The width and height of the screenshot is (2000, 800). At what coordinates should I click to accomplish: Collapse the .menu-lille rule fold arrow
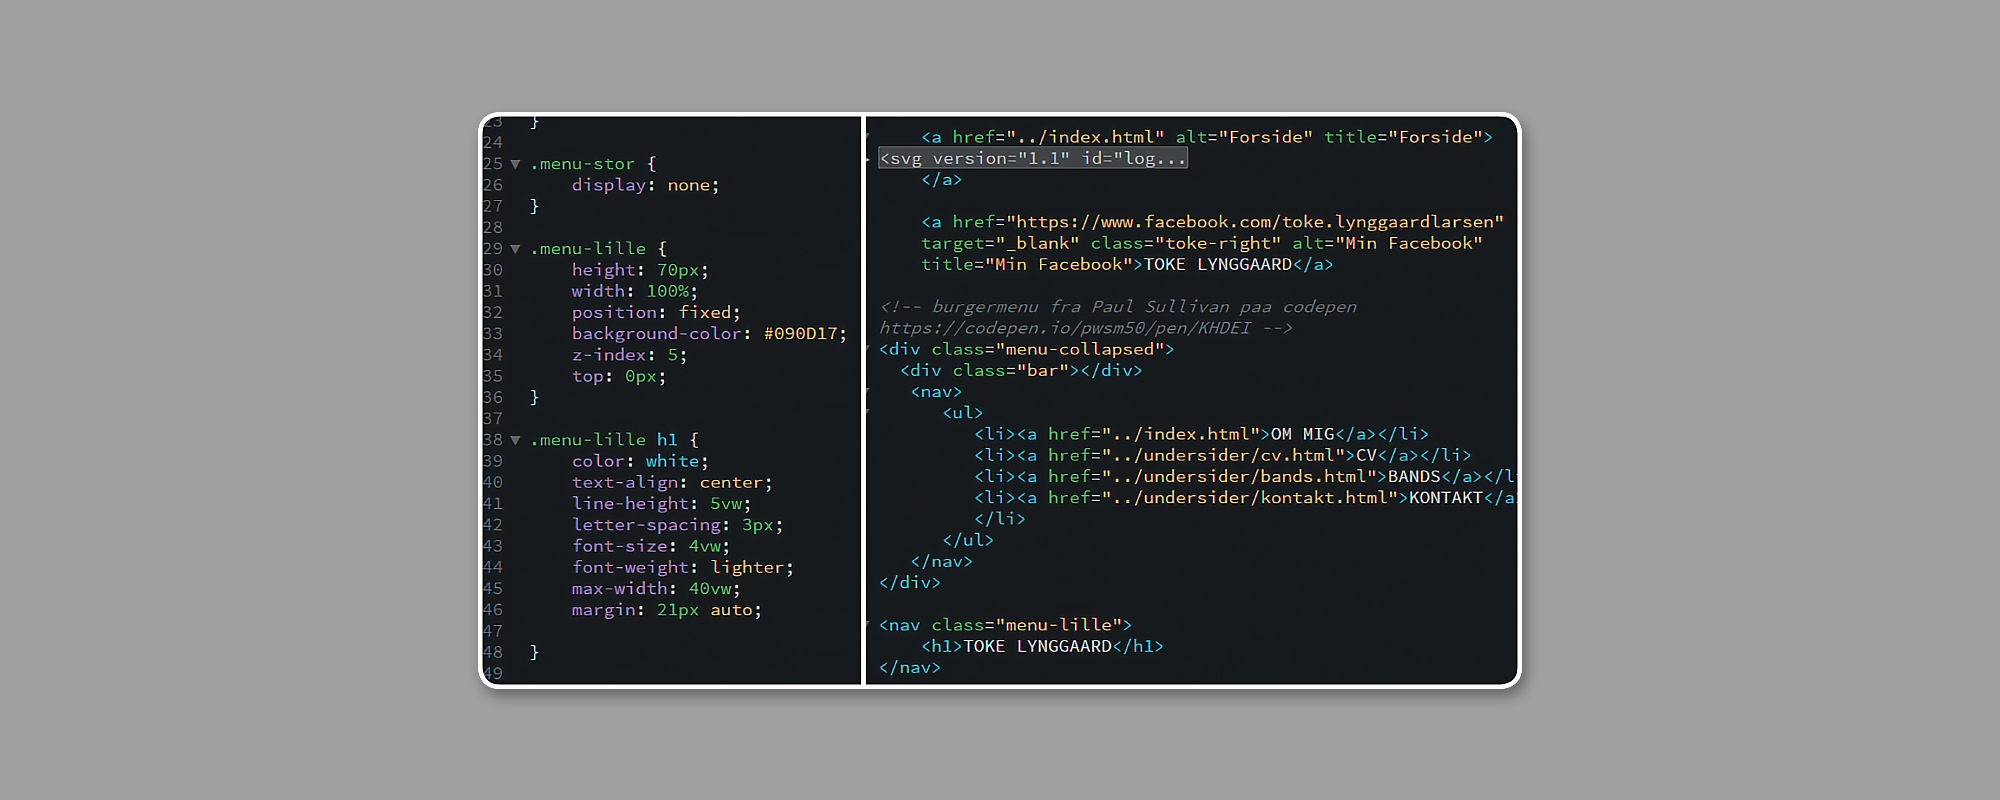tap(515, 249)
